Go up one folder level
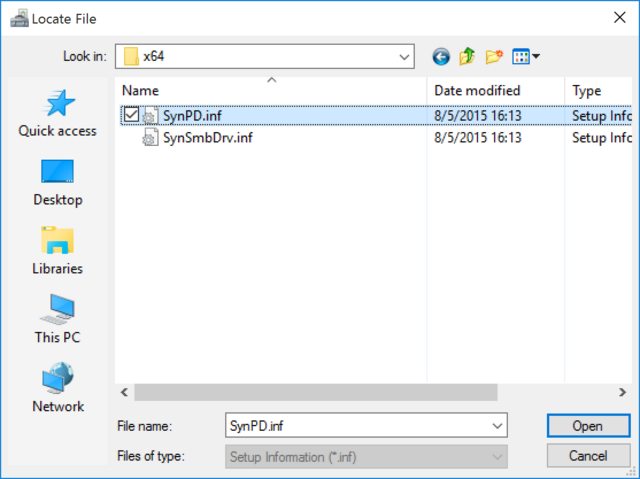The image size is (640, 479). click(x=467, y=56)
